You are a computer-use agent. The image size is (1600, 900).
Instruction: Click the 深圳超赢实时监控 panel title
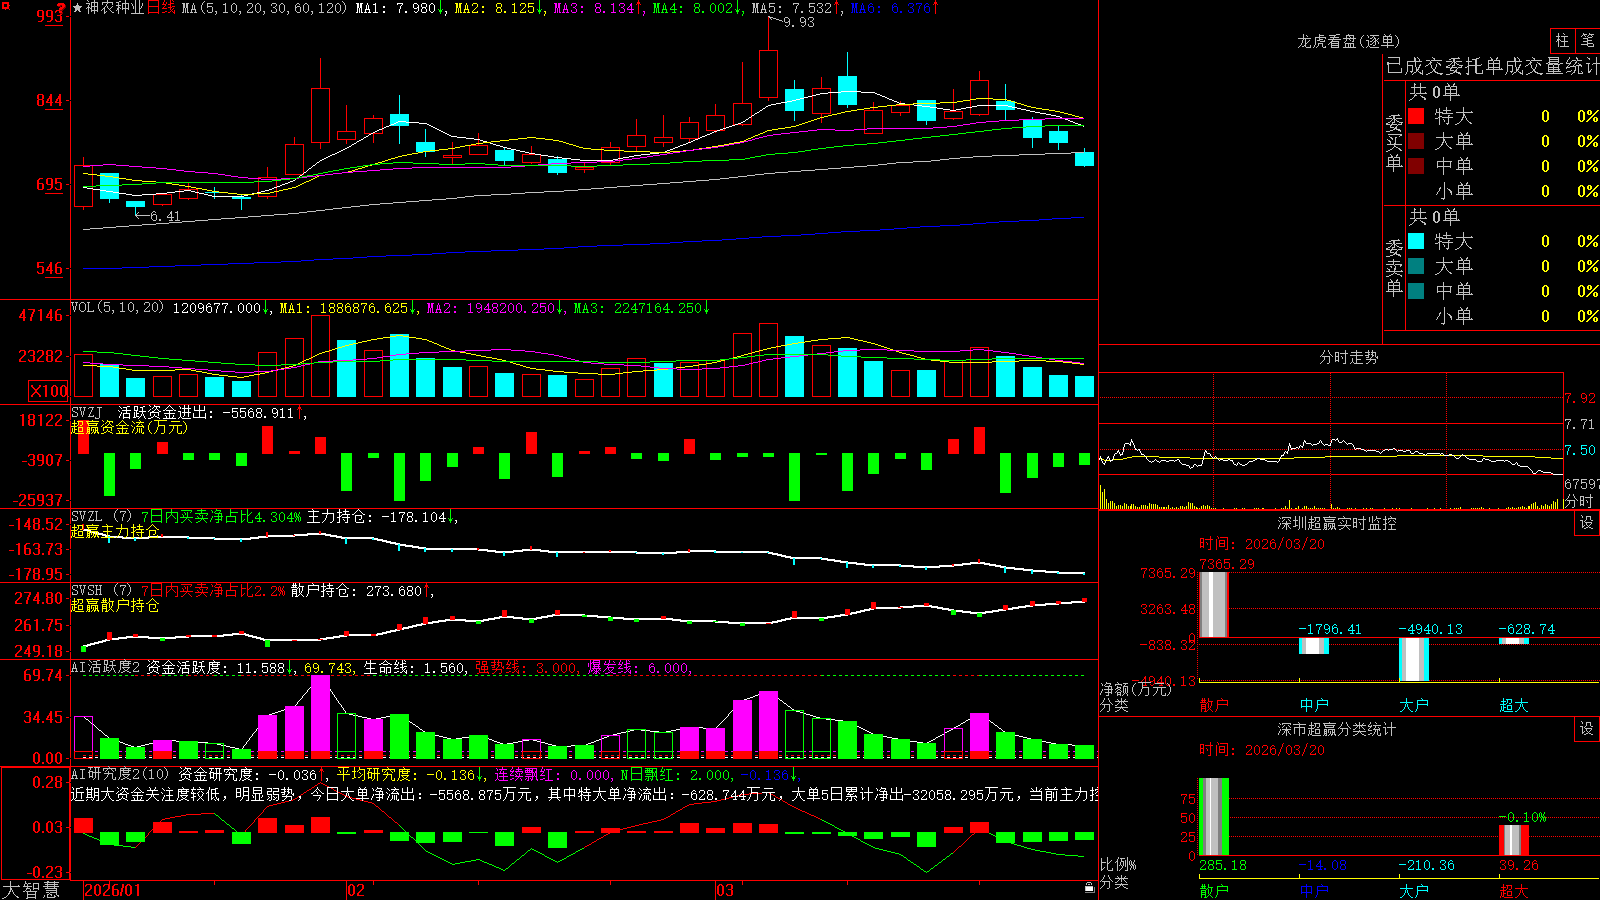[x=1337, y=523]
